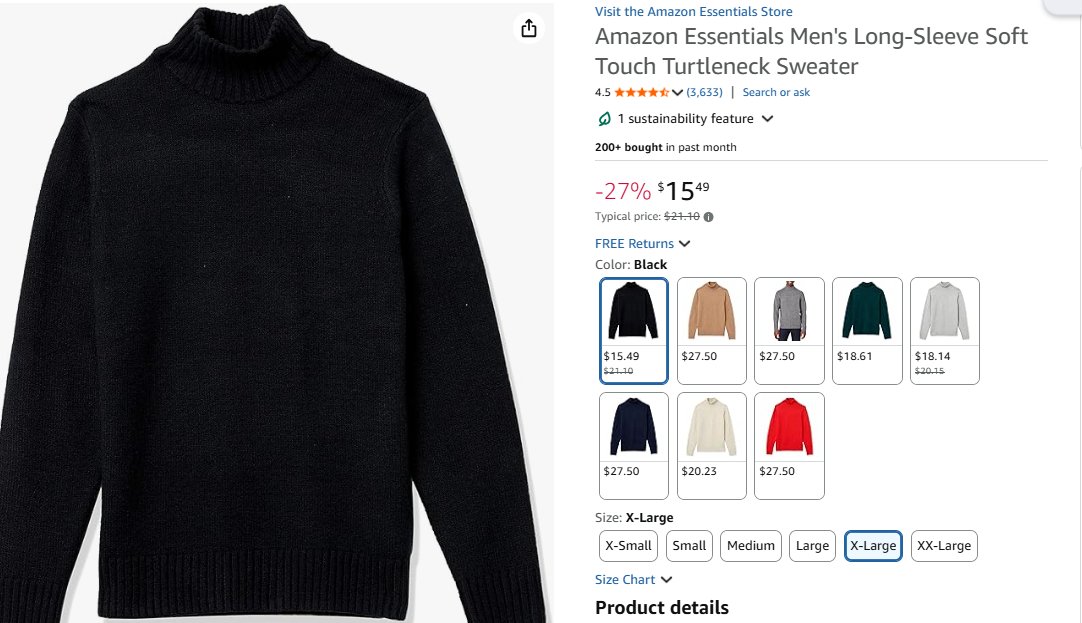Pick the red sweater color swatch
The image size is (1082, 623).
tap(790, 445)
